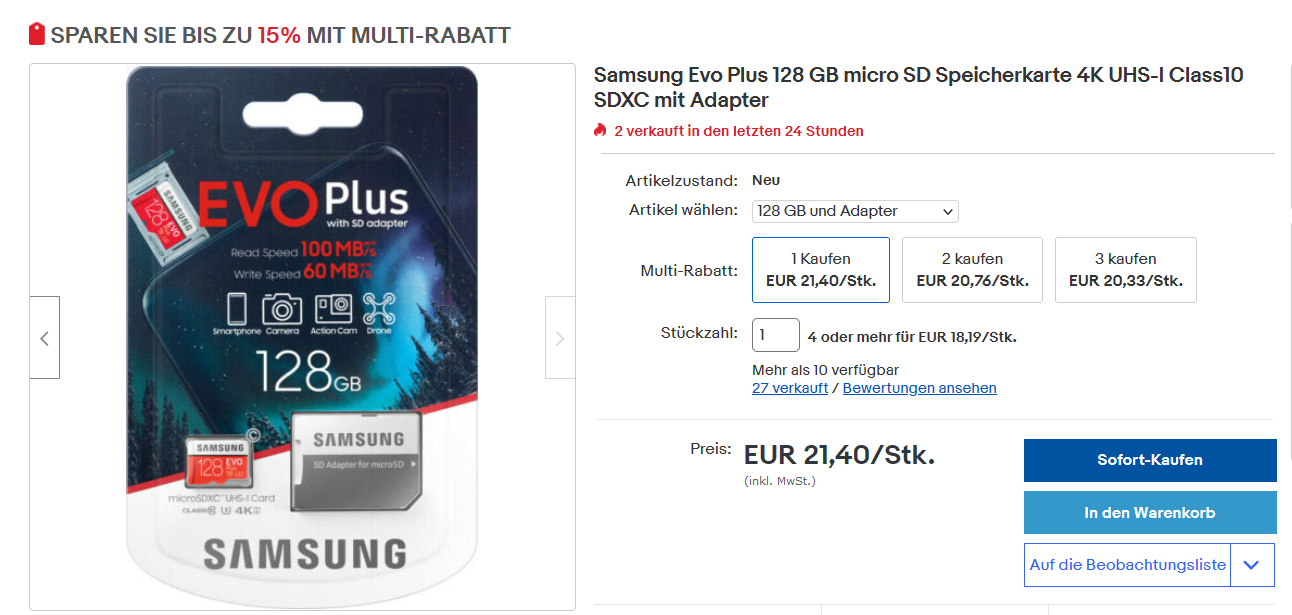Image resolution: width=1292 pixels, height=615 pixels.
Task: Open the 27 verkauft link
Action: point(790,388)
